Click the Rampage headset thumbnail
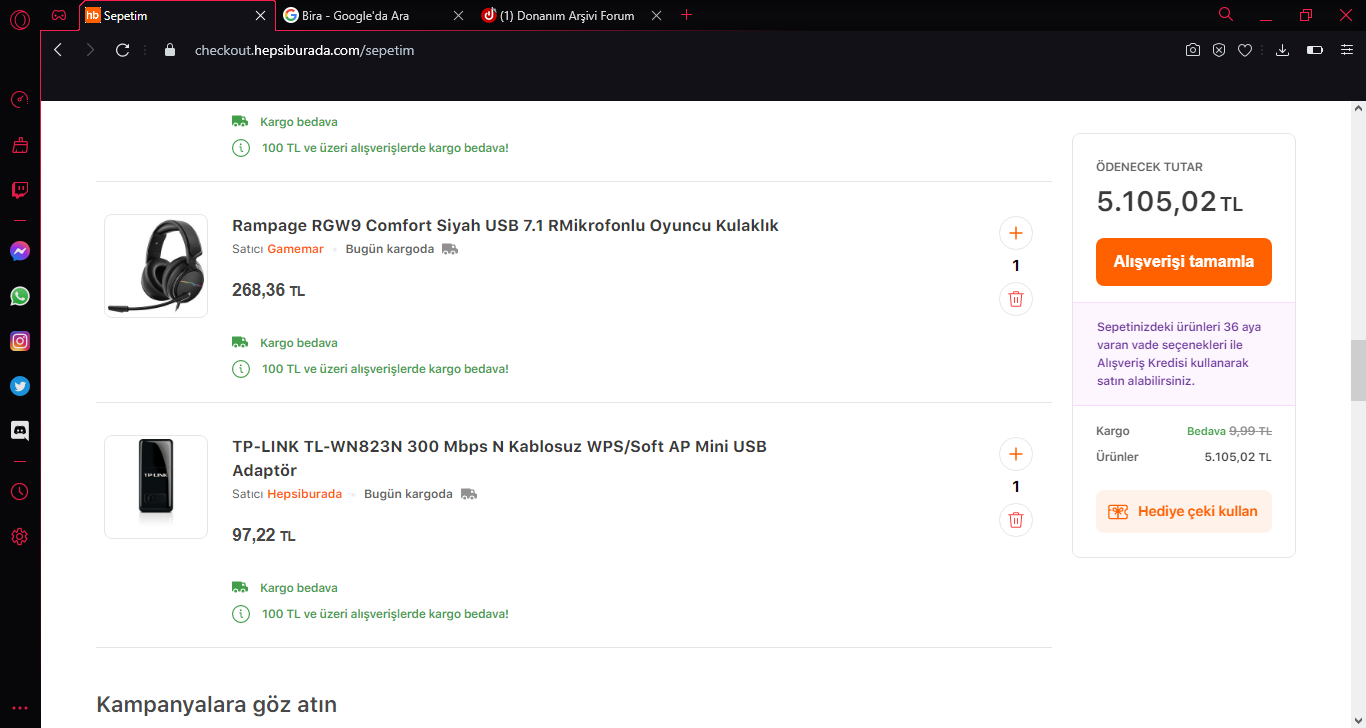1366x728 pixels. (156, 266)
